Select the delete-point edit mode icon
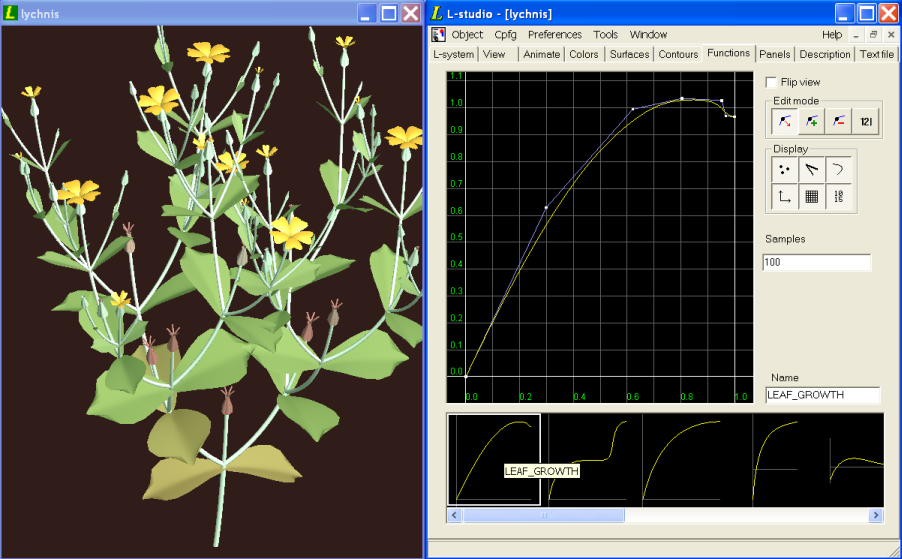The width and height of the screenshot is (902, 559). point(838,121)
